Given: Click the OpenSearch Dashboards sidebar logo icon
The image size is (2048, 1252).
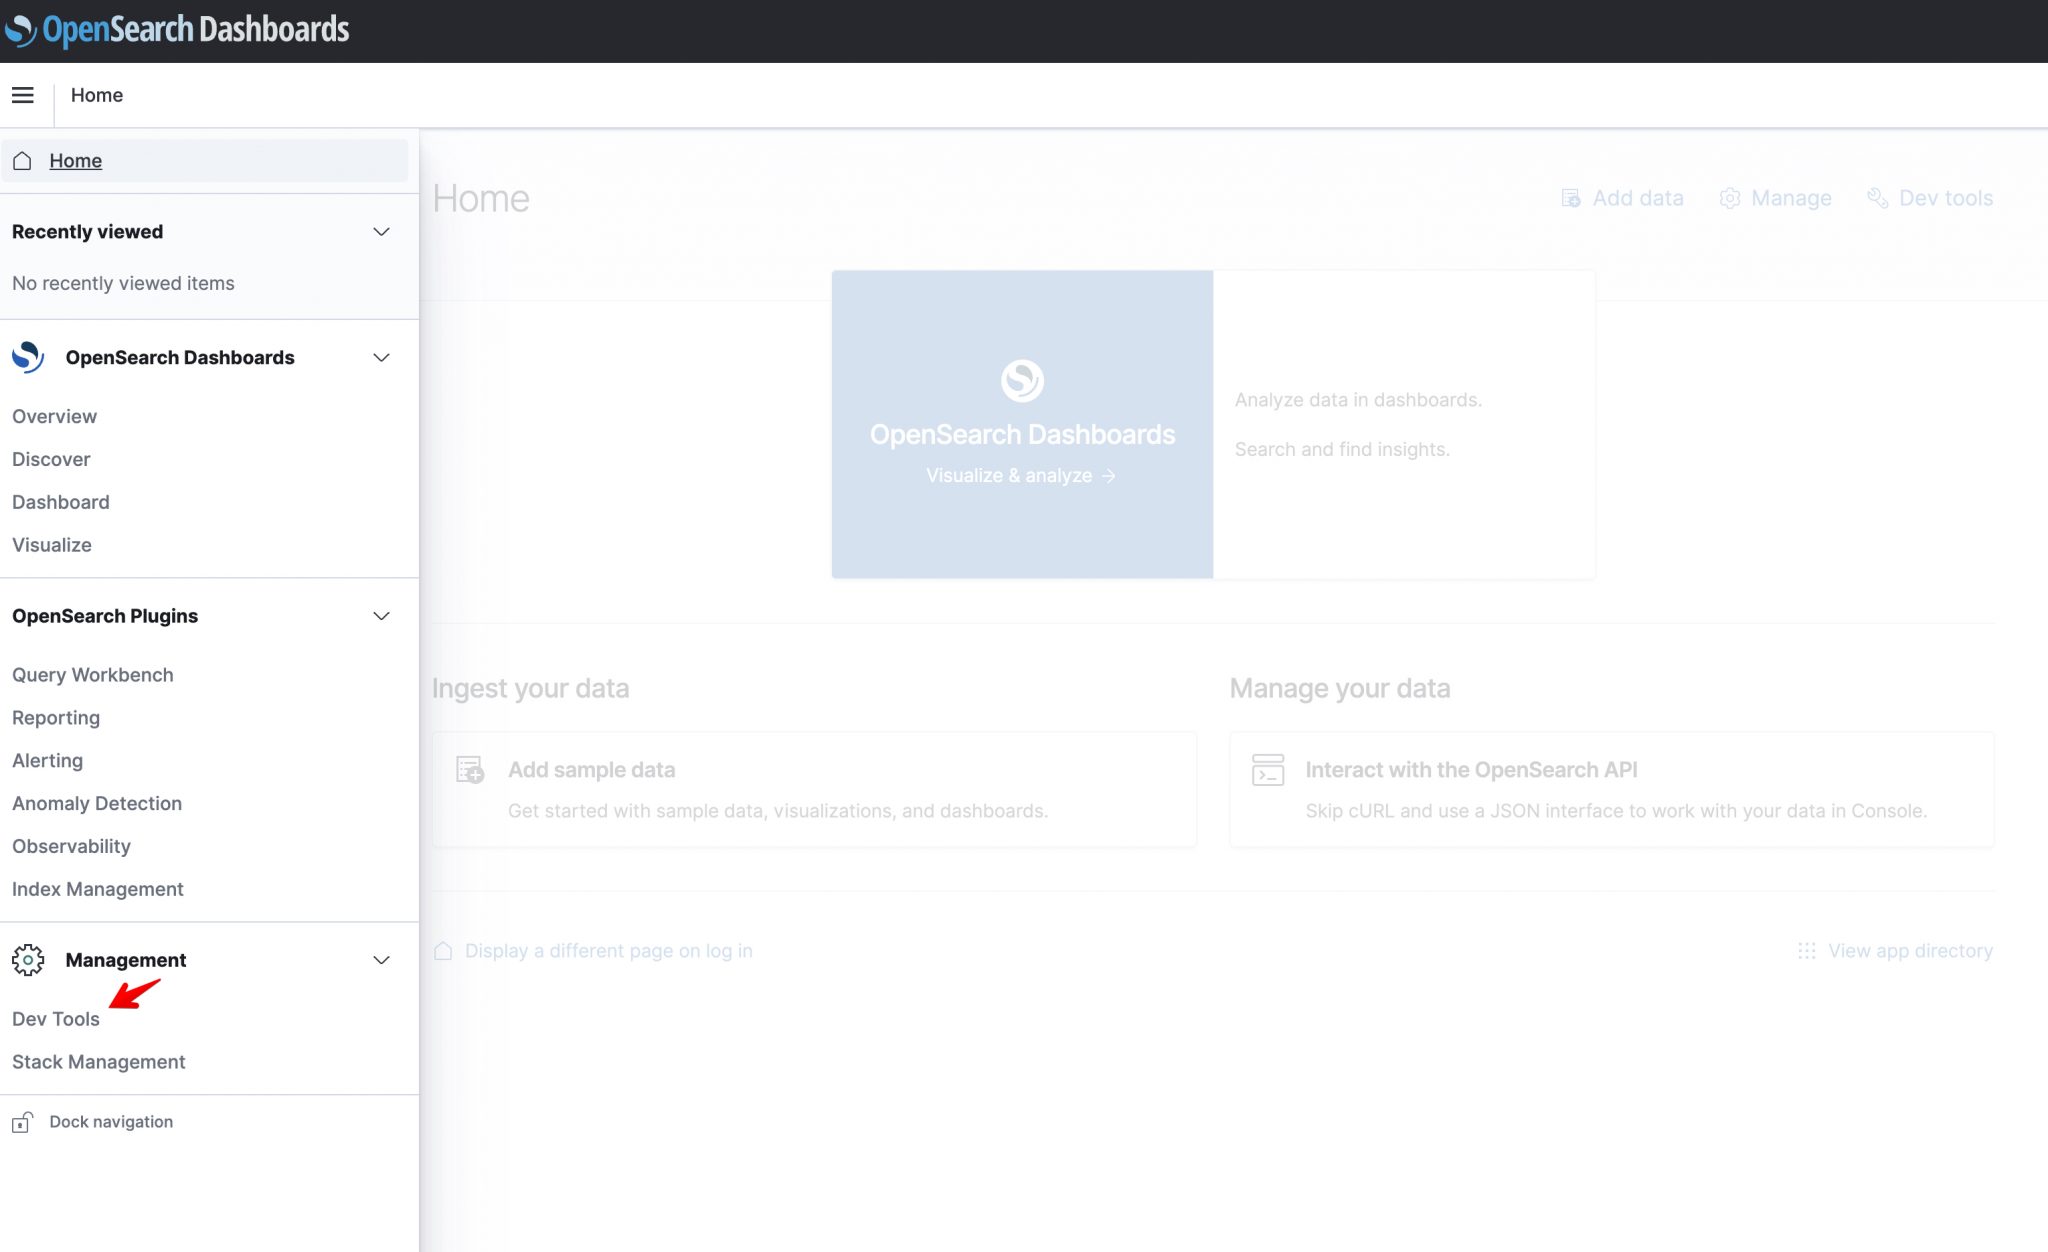Looking at the screenshot, I should point(28,357).
